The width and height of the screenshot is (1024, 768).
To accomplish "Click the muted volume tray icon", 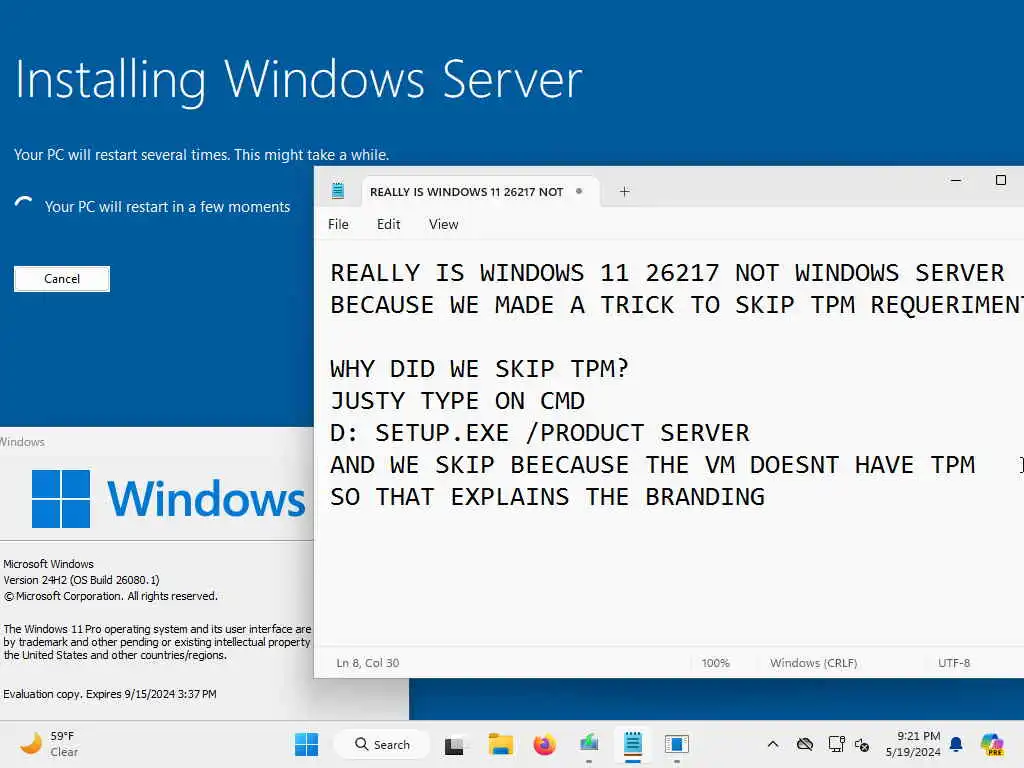I will click(862, 744).
